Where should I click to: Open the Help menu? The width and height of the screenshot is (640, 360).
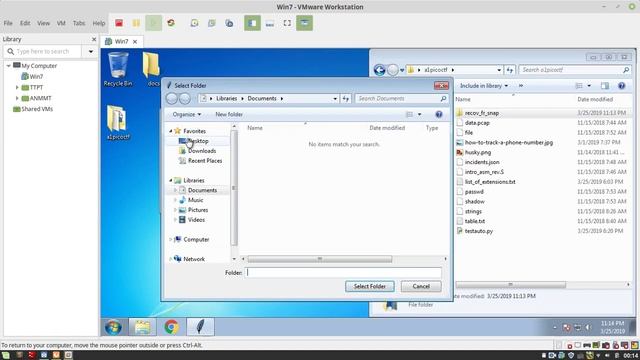click(x=99, y=23)
